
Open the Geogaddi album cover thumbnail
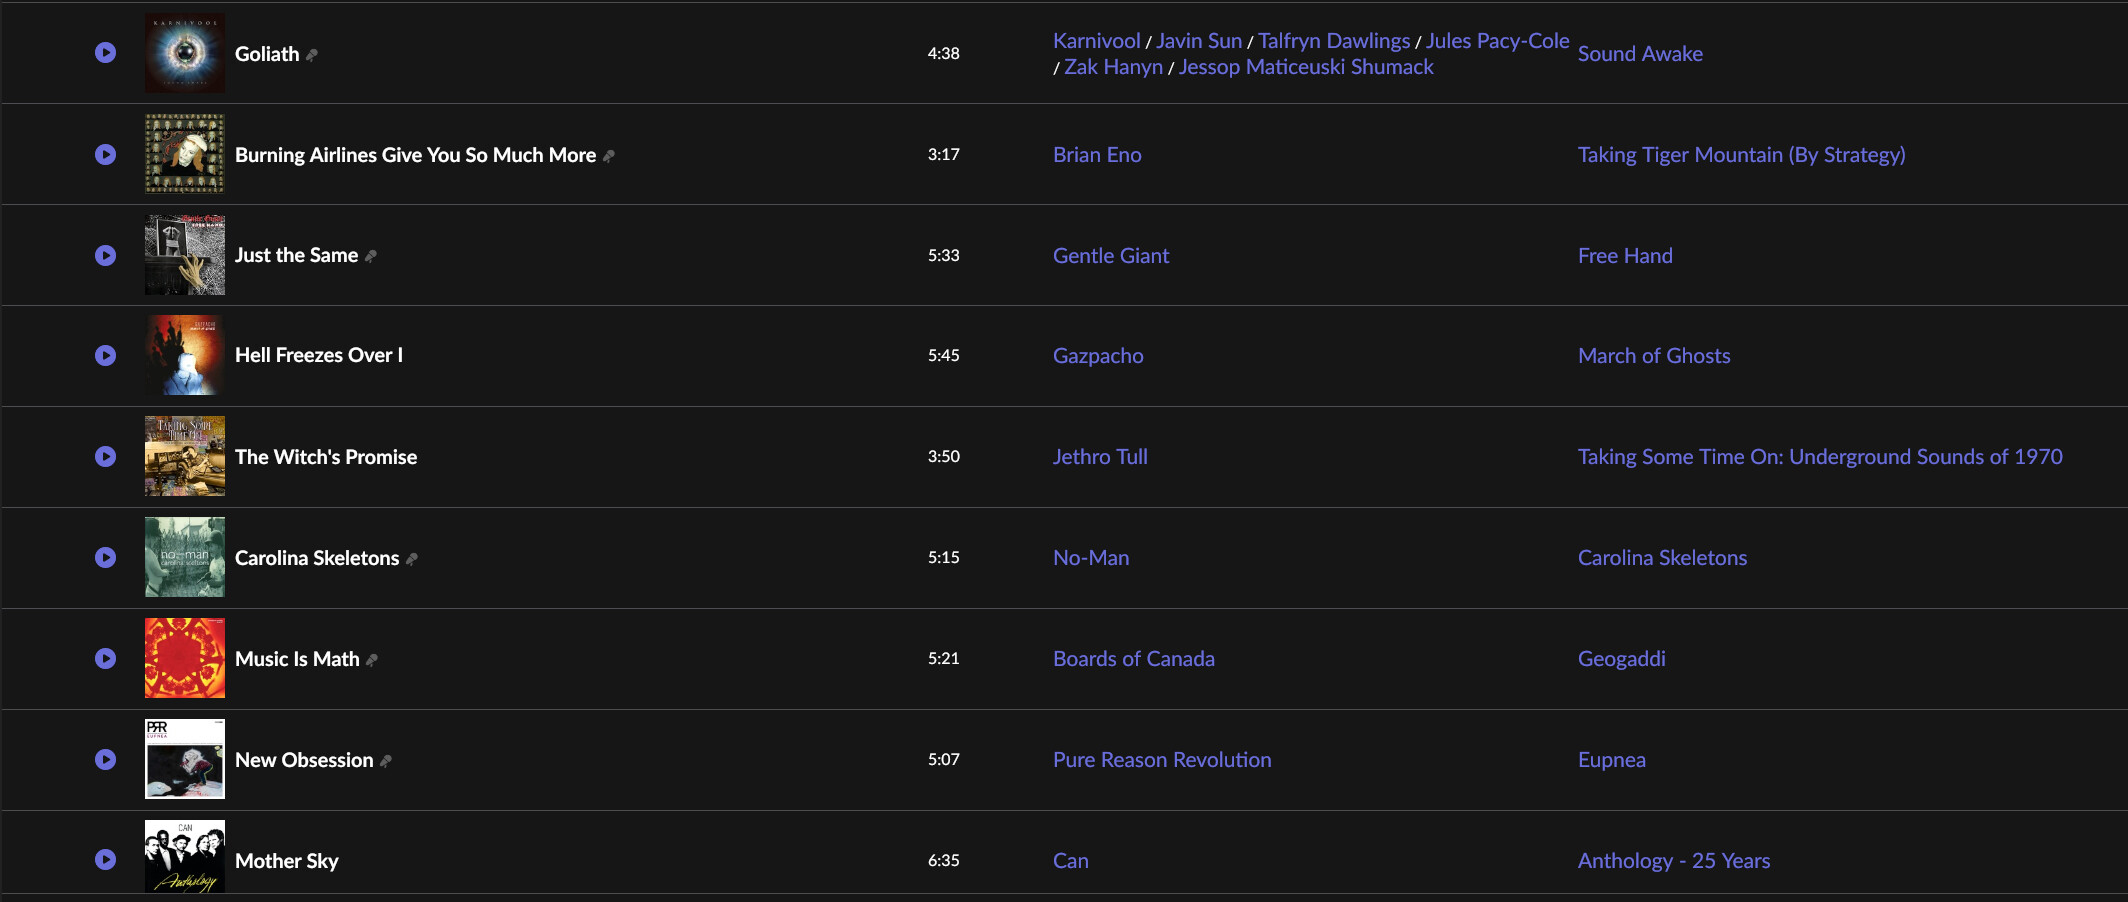point(185,658)
